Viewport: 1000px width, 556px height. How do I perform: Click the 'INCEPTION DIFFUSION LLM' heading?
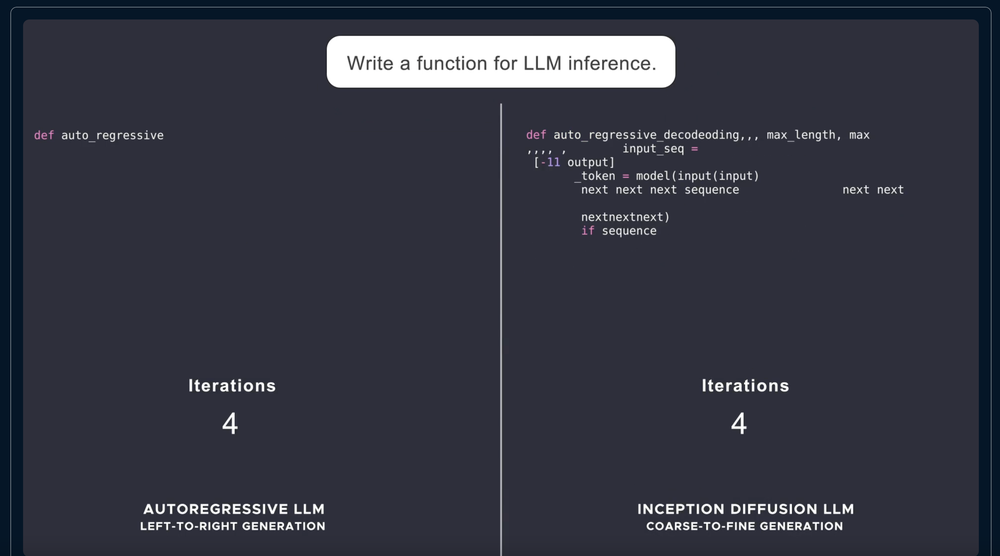pos(746,509)
